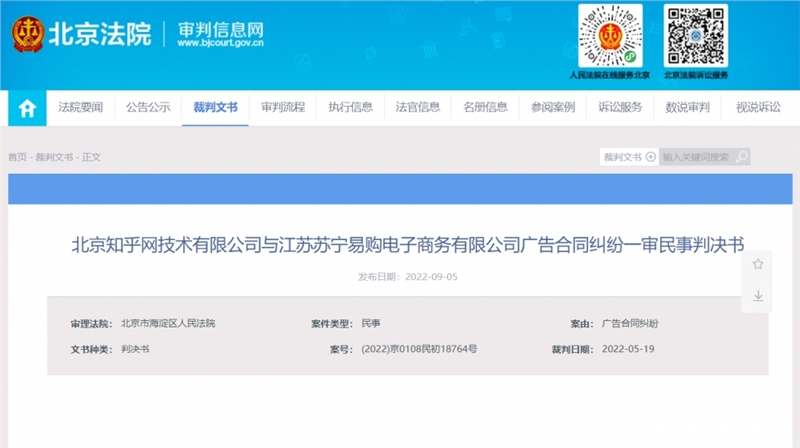Viewport: 800px width, 448px height.
Task: Click the star favorite icon
Action: click(758, 264)
